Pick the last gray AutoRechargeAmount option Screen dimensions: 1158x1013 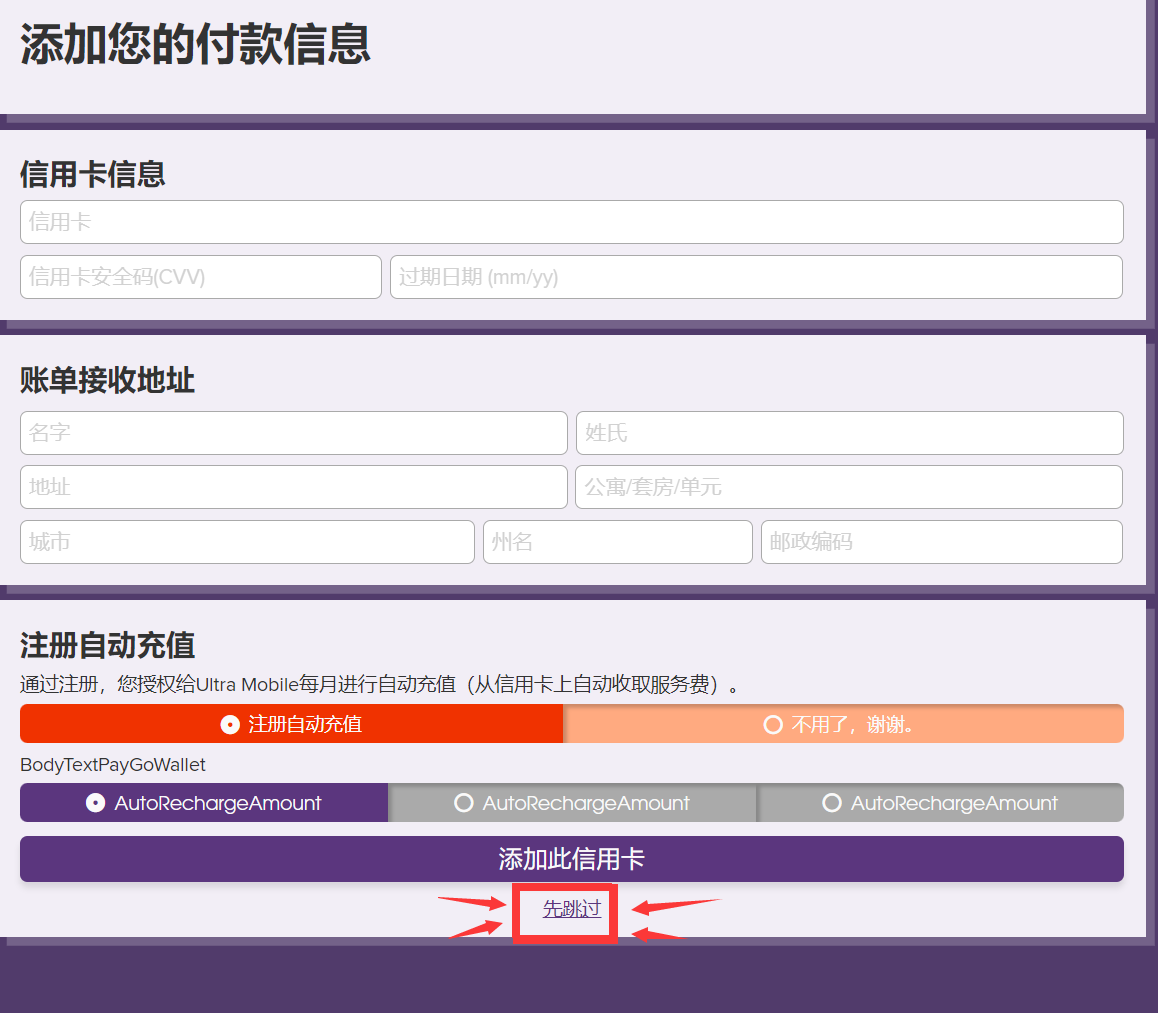tap(940, 803)
